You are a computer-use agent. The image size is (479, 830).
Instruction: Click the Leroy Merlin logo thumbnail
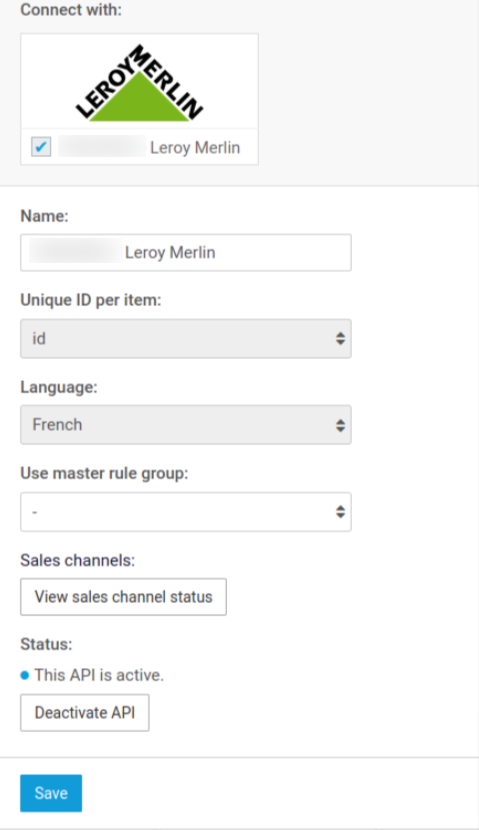tap(139, 83)
